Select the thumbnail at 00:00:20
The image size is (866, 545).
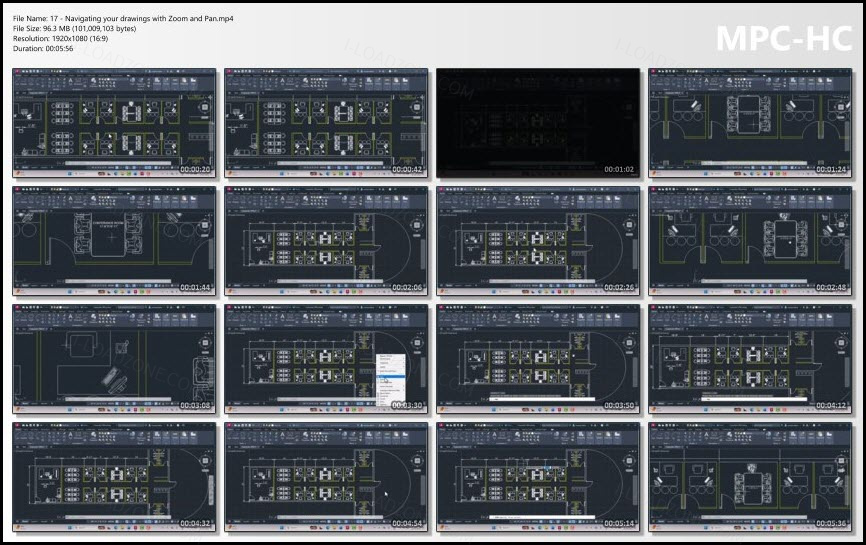(114, 123)
